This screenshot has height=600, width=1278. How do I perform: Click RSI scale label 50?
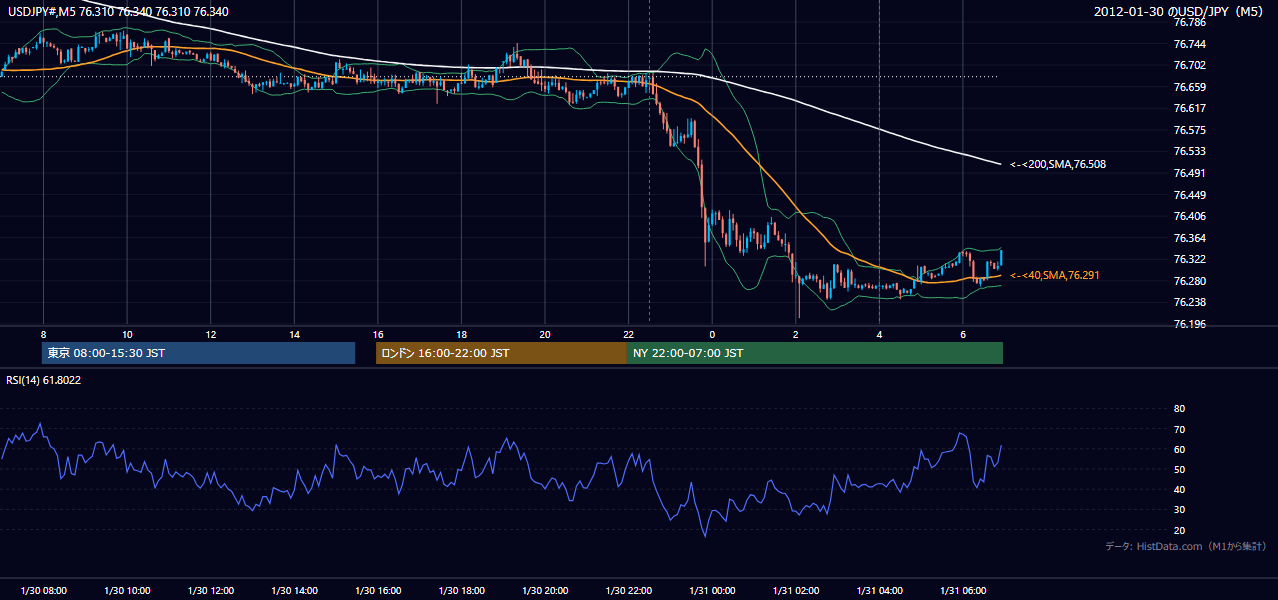[x=1179, y=469]
